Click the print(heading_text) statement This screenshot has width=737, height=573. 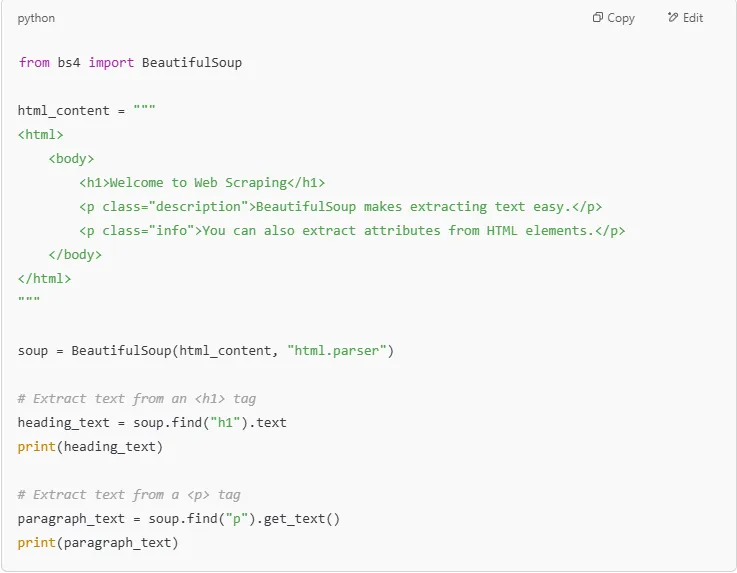click(90, 446)
